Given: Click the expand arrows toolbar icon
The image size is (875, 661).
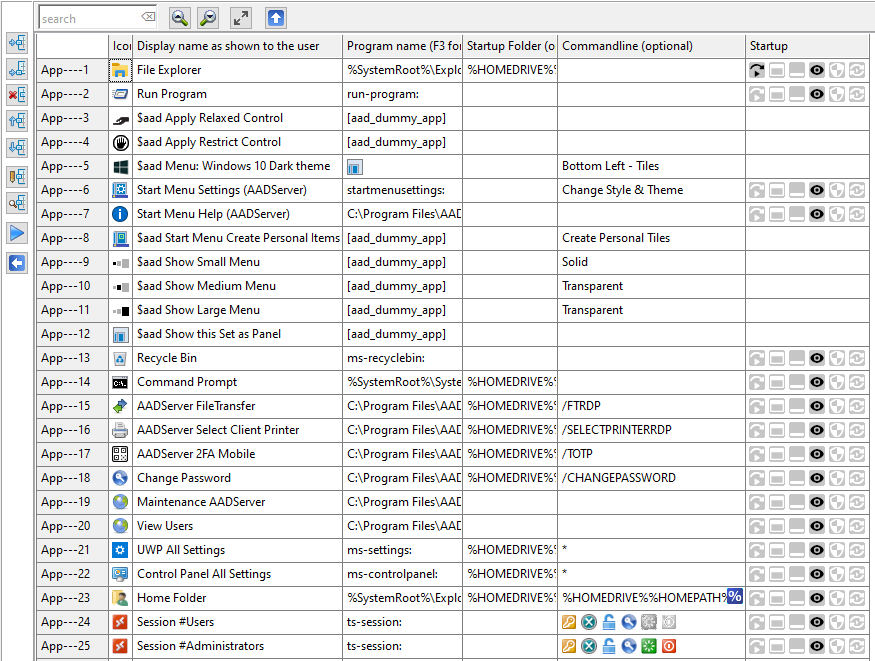Looking at the screenshot, I should [x=241, y=18].
